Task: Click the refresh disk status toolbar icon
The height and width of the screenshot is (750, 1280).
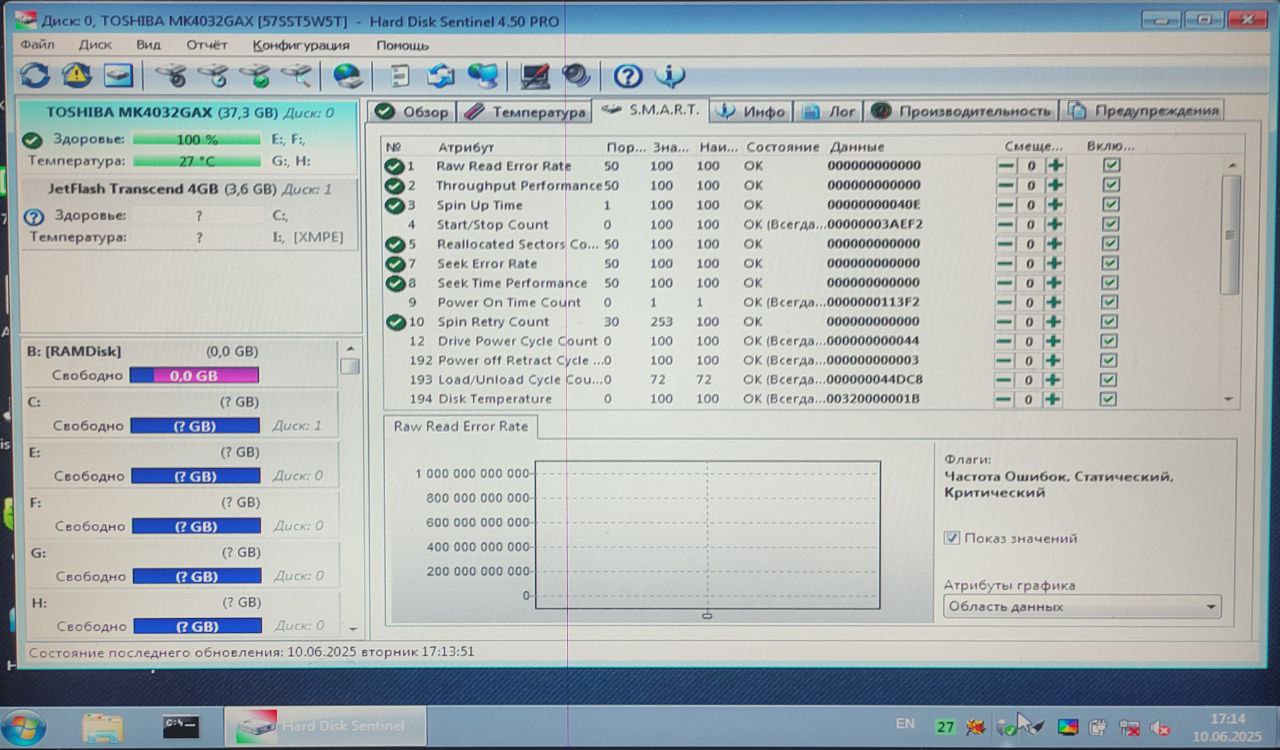Action: (35, 75)
